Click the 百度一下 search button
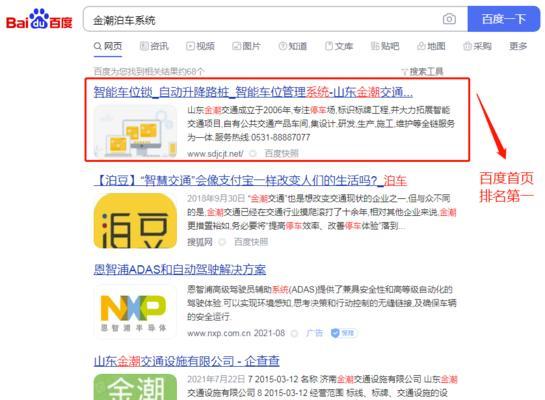This screenshot has width=545, height=400. (x=504, y=19)
